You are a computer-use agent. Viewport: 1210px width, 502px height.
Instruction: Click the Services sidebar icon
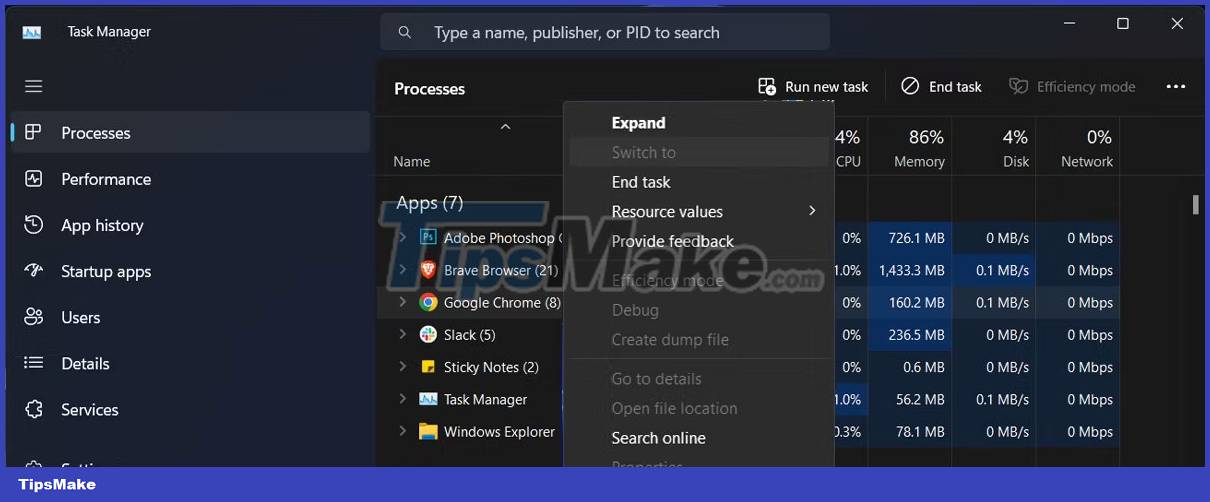(x=34, y=409)
